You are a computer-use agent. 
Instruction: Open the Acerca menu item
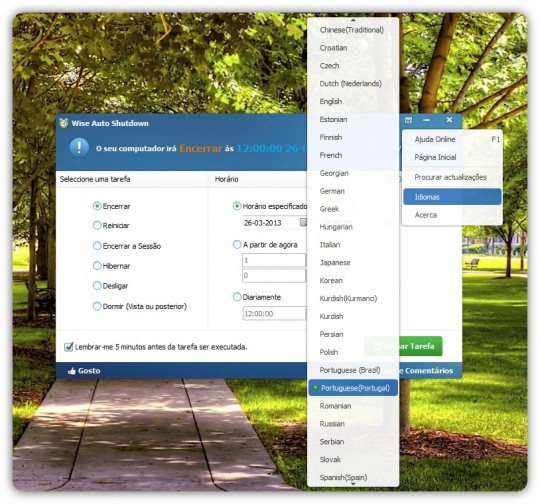tap(452, 215)
